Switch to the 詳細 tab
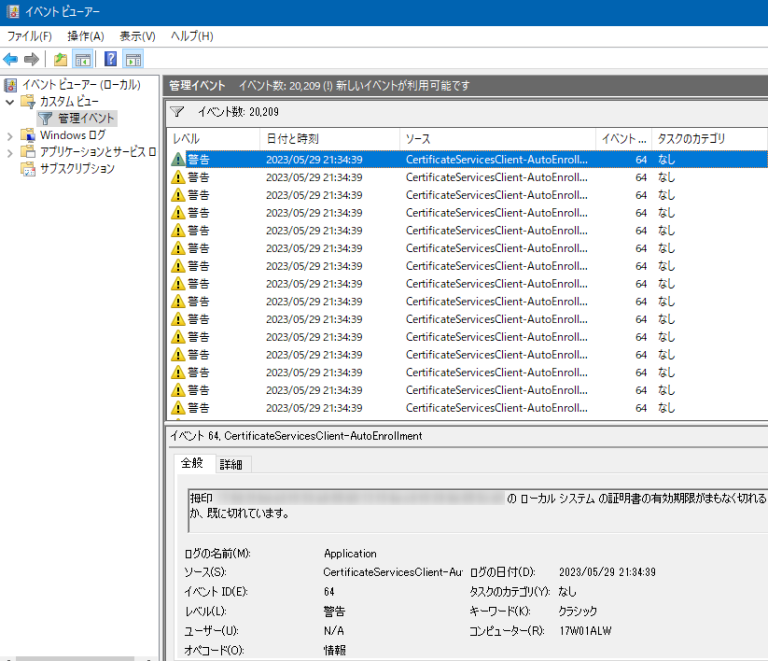Viewport: 768px width, 661px height. tap(231, 465)
